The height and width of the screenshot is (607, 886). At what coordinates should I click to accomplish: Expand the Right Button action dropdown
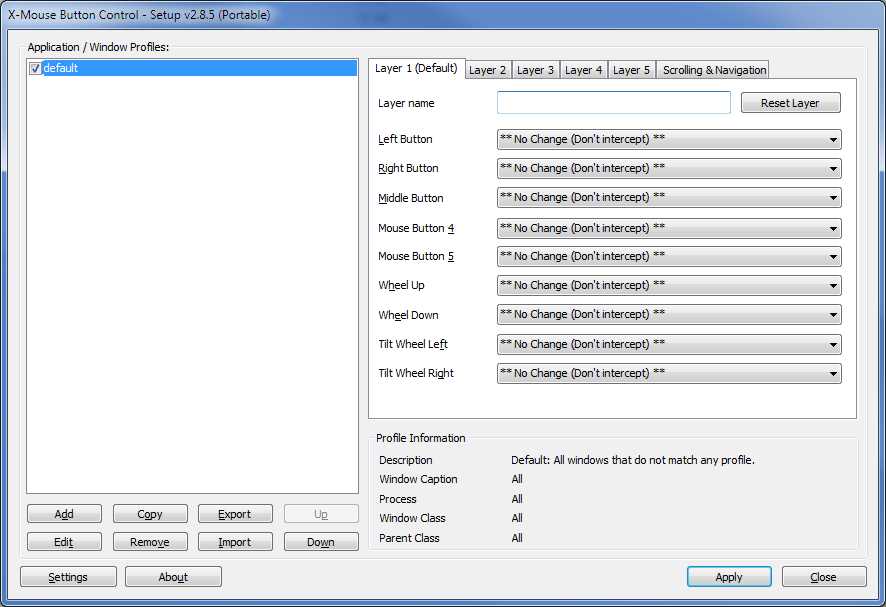668,169
